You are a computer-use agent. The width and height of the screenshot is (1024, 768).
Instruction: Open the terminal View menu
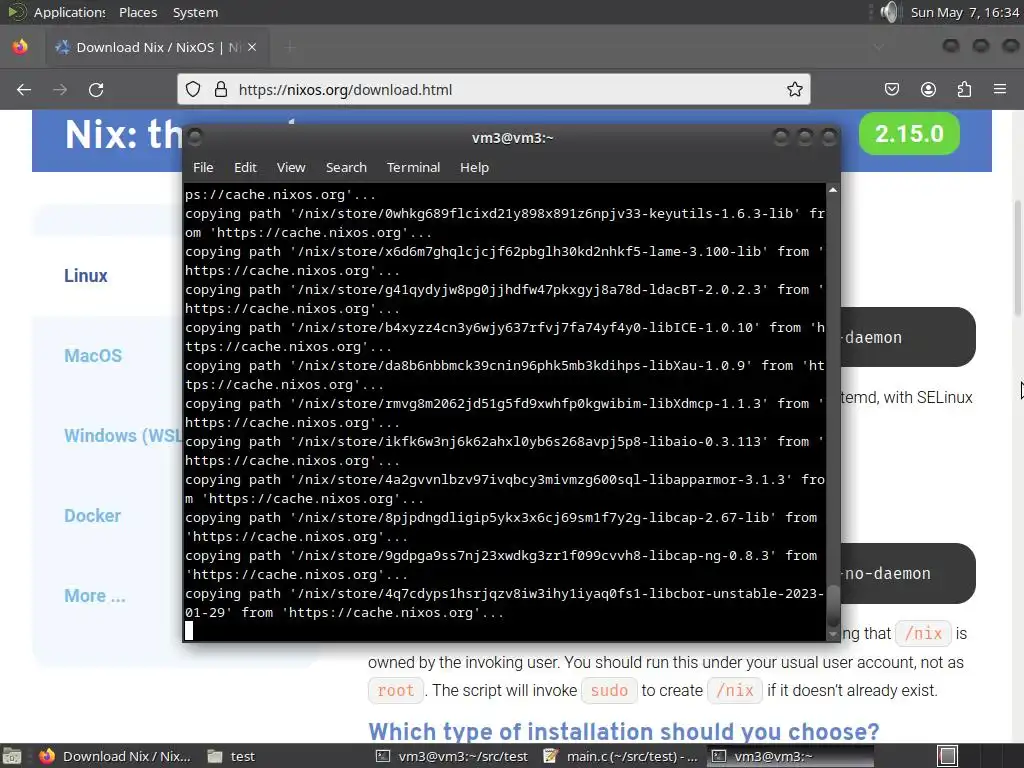pos(291,167)
